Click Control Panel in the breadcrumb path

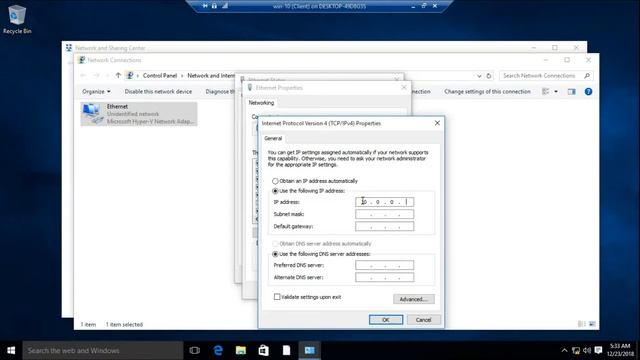[x=160, y=76]
